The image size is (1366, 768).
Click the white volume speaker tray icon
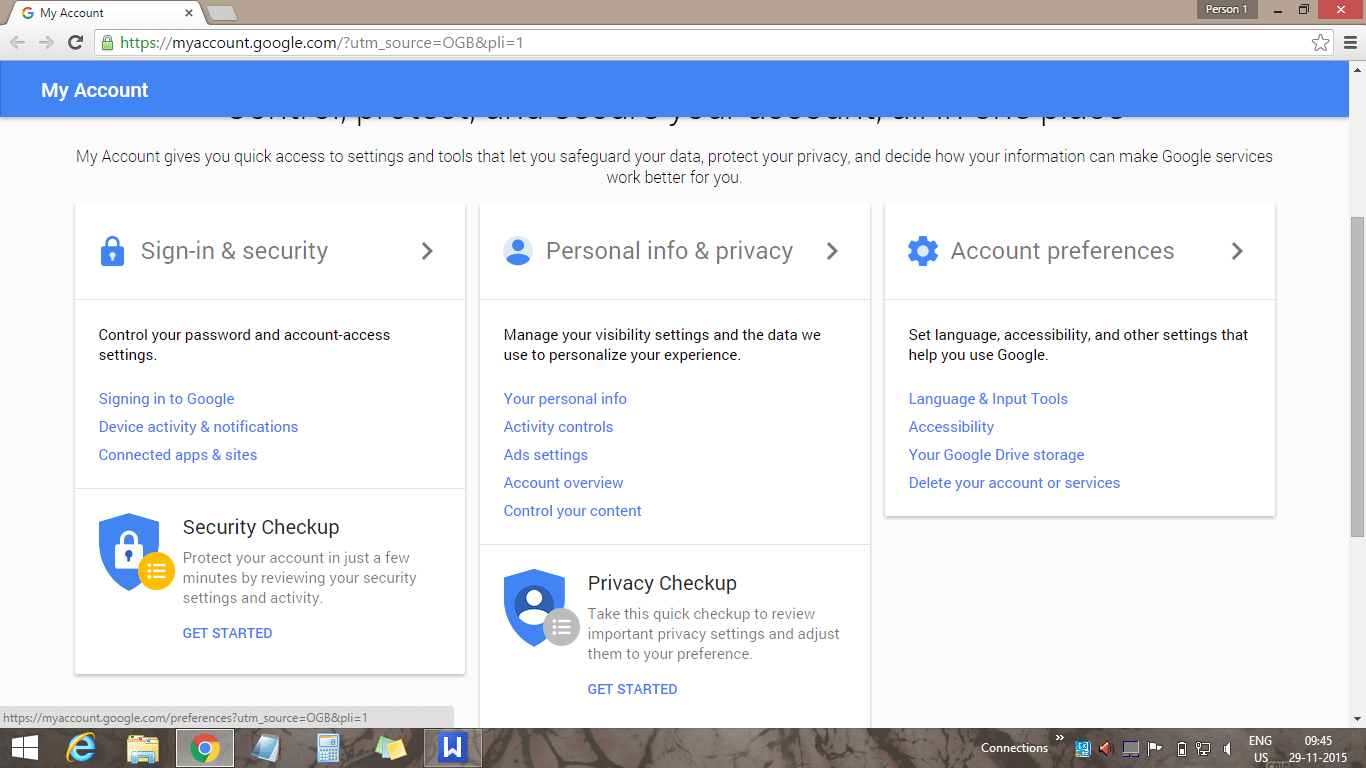coord(1227,748)
